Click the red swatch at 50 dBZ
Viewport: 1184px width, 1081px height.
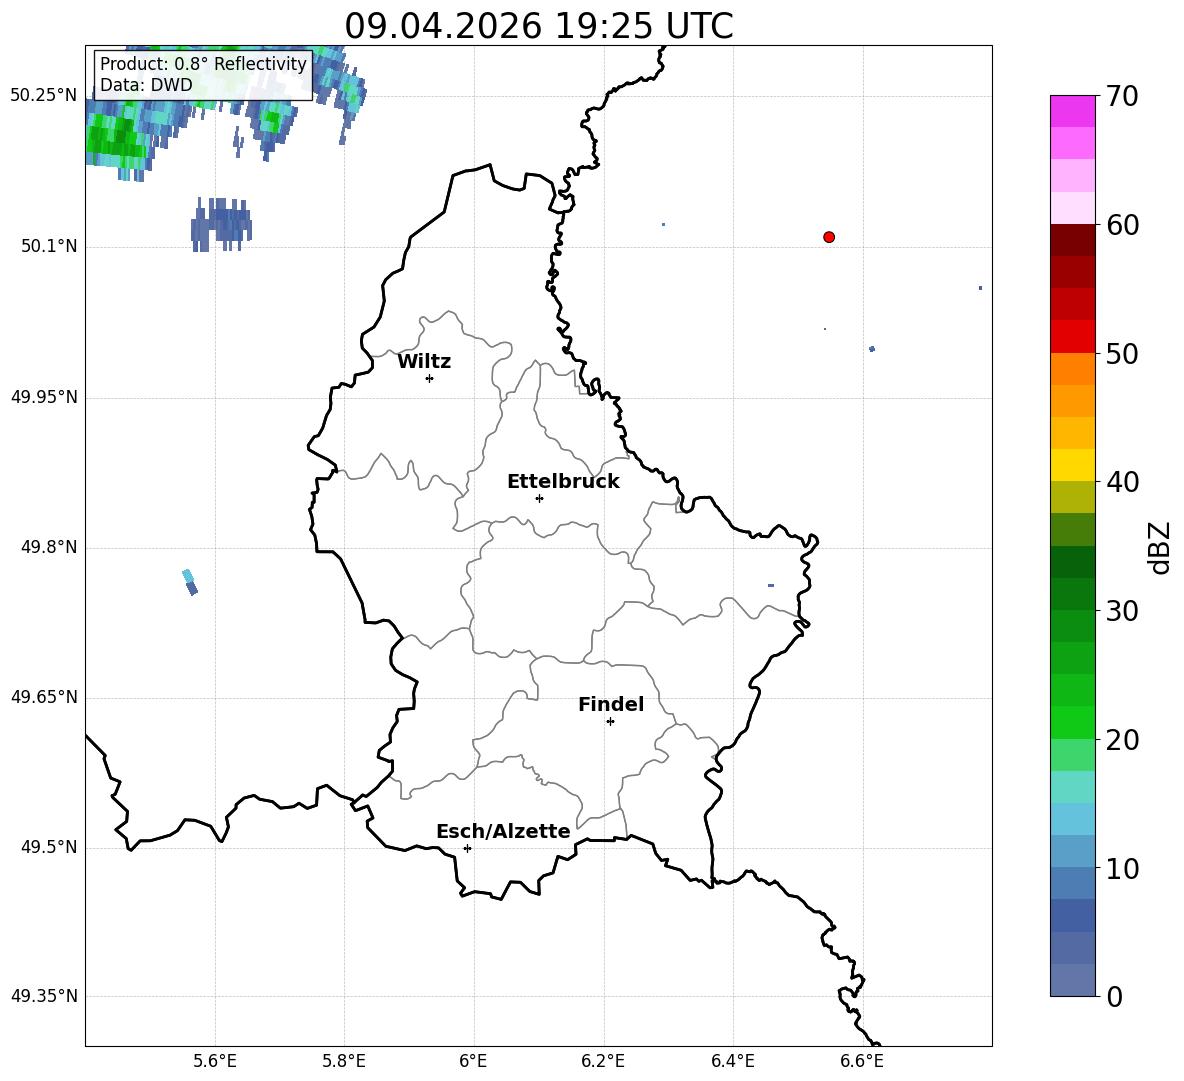click(1072, 337)
